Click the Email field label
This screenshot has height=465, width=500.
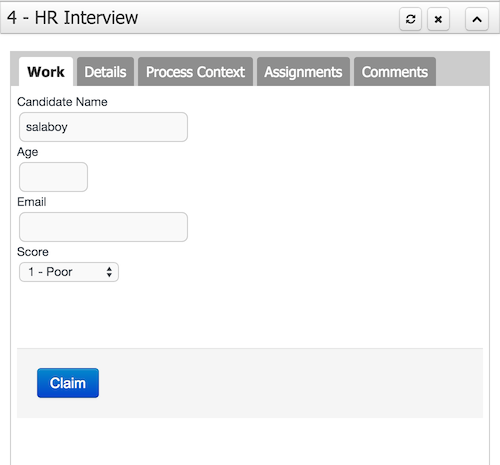(32, 202)
